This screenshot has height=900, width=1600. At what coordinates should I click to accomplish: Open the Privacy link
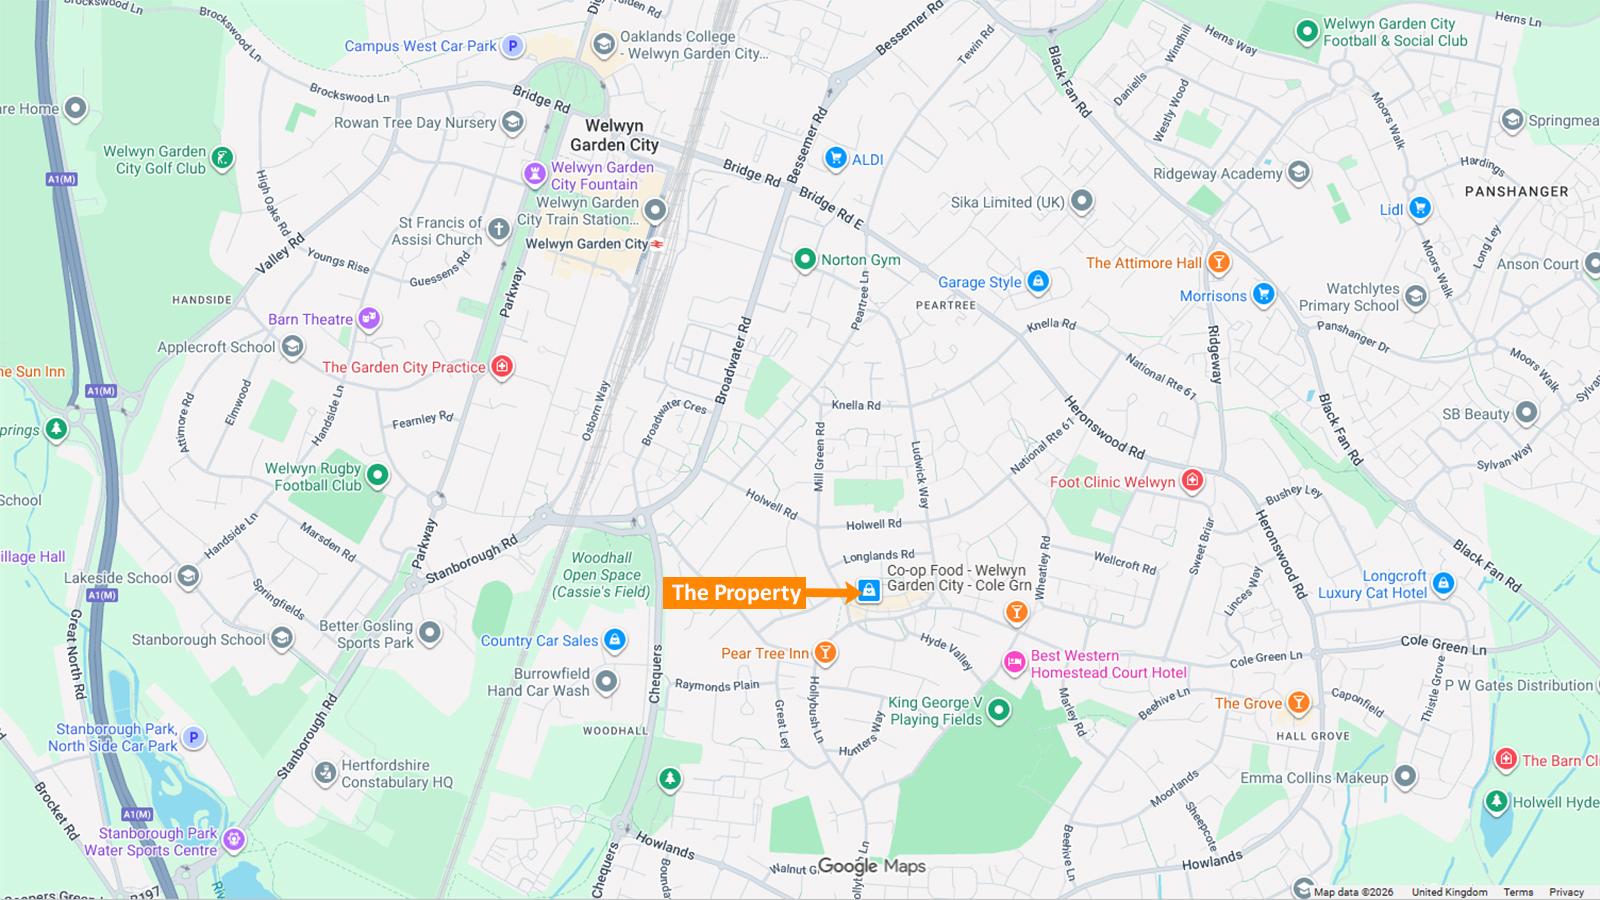pyautogui.click(x=1566, y=892)
